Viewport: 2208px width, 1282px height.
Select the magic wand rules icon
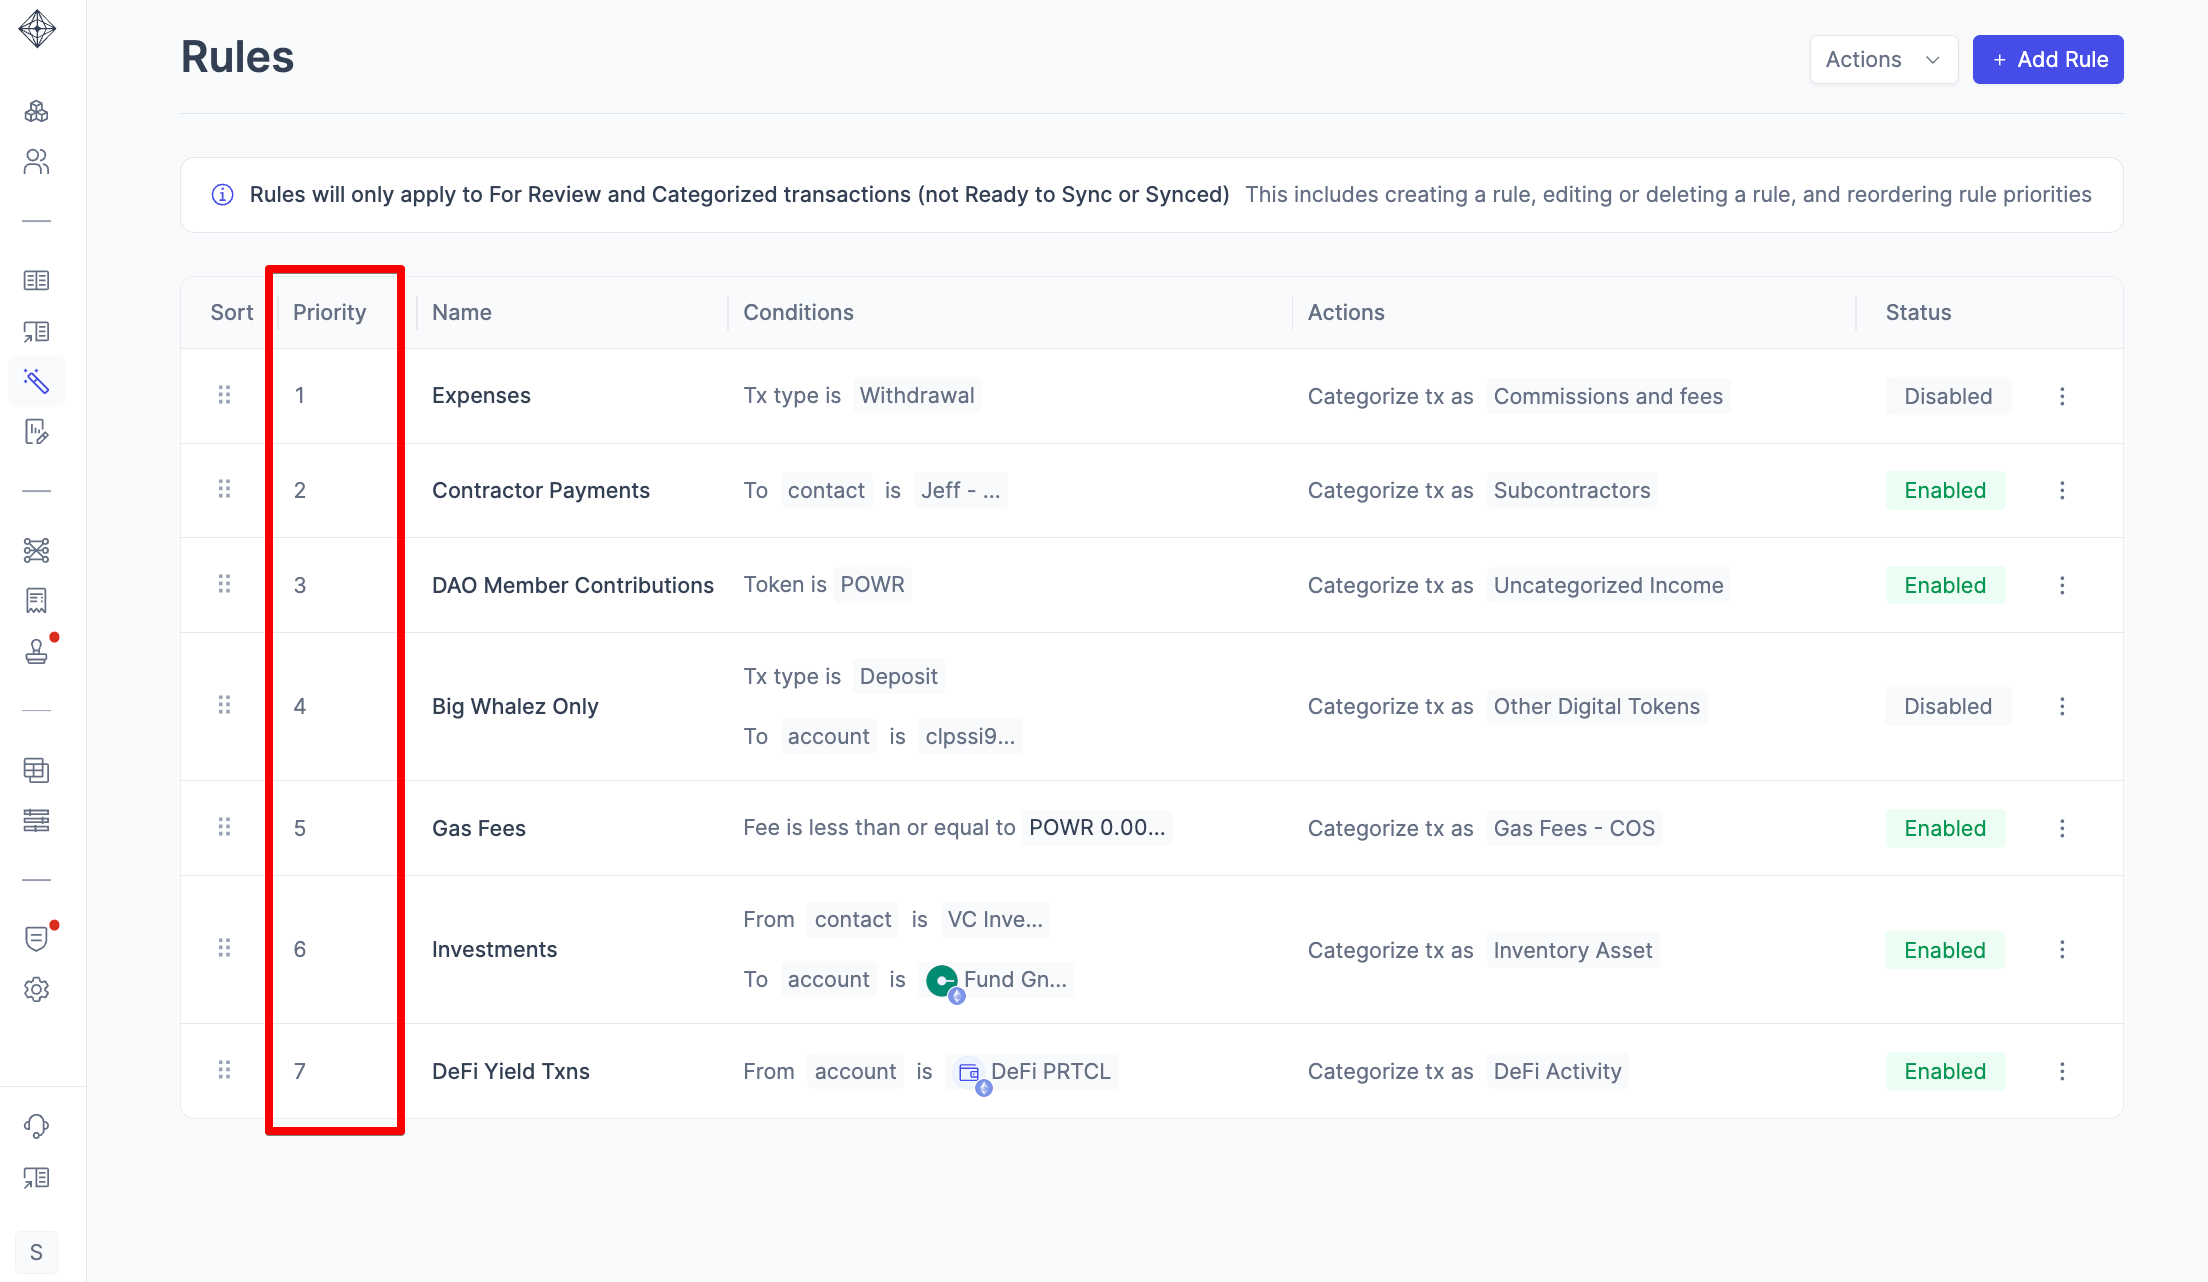[37, 381]
